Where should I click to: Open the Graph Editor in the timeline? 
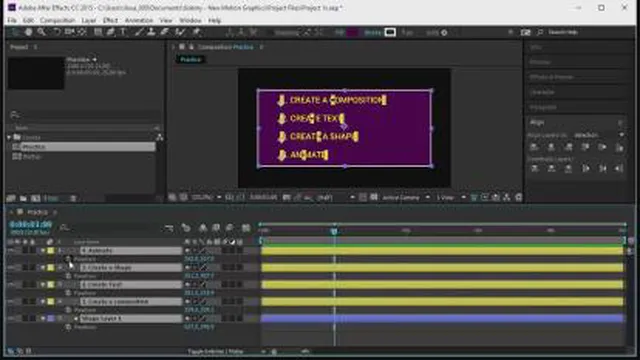point(246,228)
